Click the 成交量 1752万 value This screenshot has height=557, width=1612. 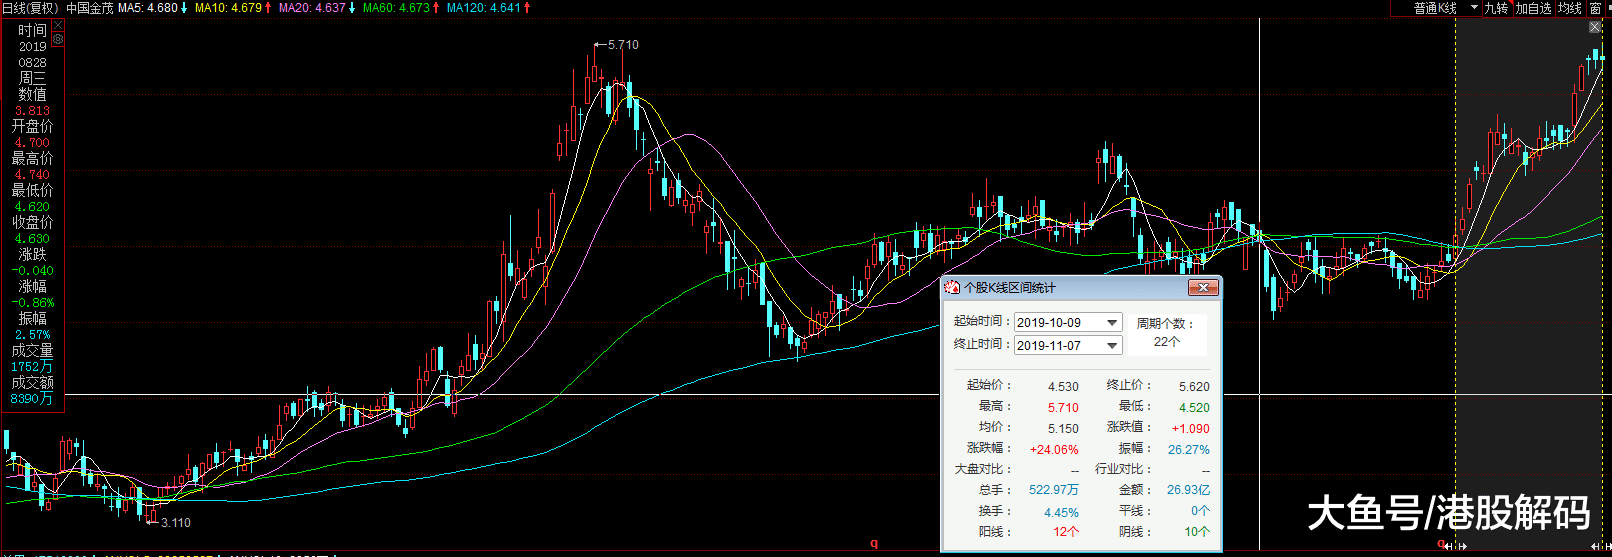click(32, 367)
